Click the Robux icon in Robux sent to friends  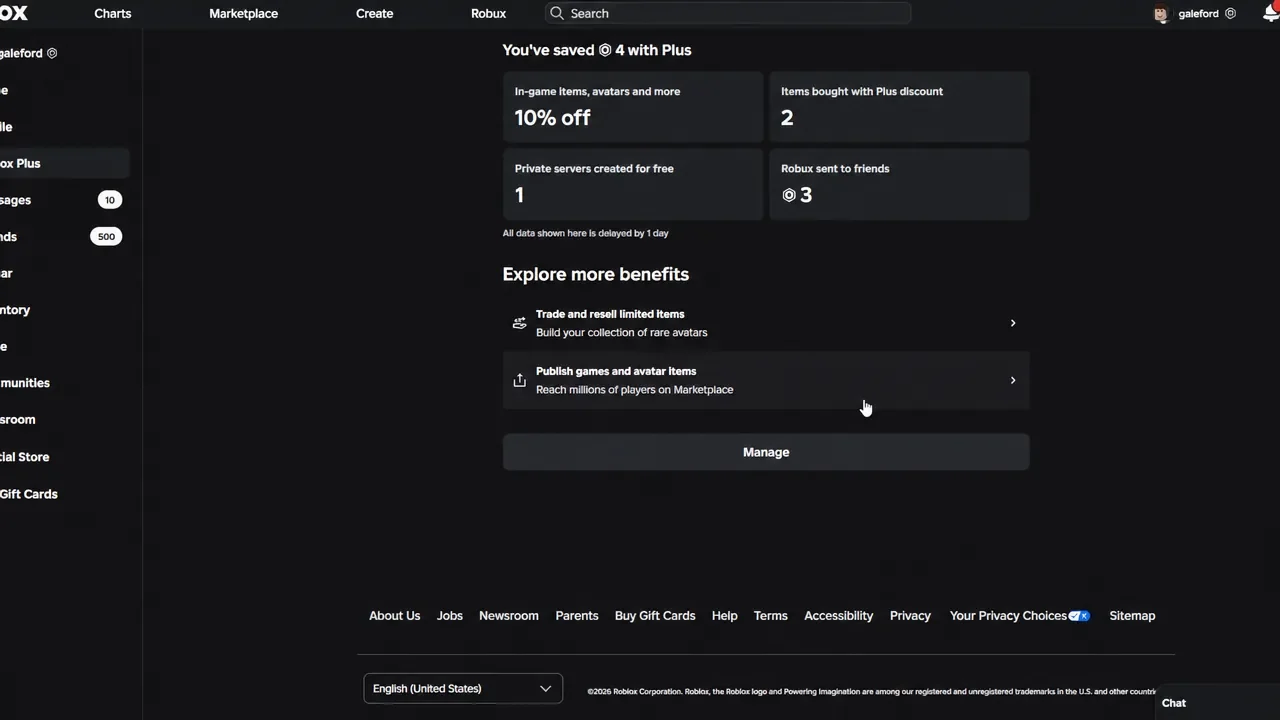tap(789, 195)
